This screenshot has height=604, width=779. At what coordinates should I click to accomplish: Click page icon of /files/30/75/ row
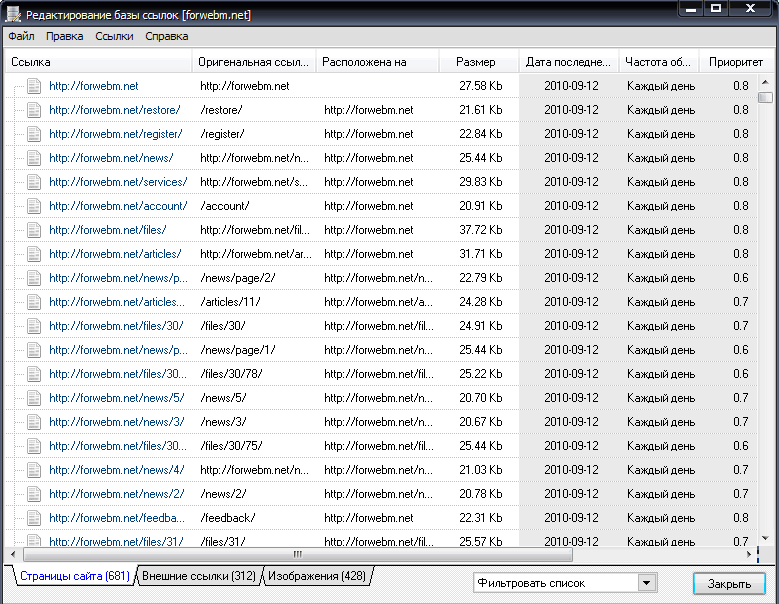(34, 446)
